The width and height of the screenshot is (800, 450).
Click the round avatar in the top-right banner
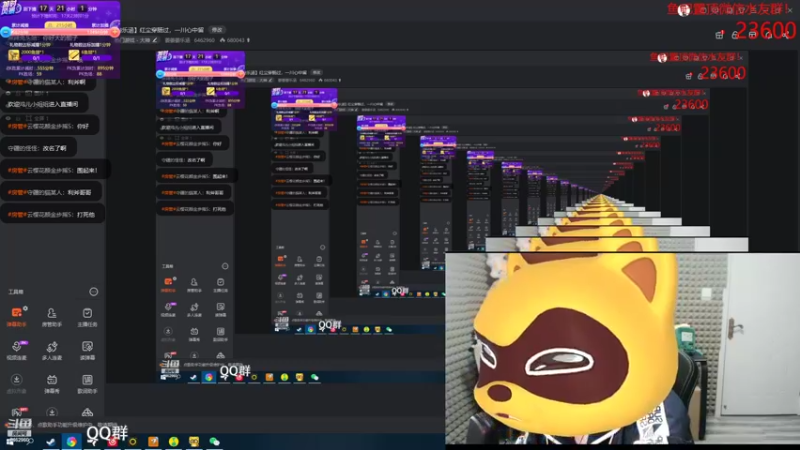click(x=684, y=10)
